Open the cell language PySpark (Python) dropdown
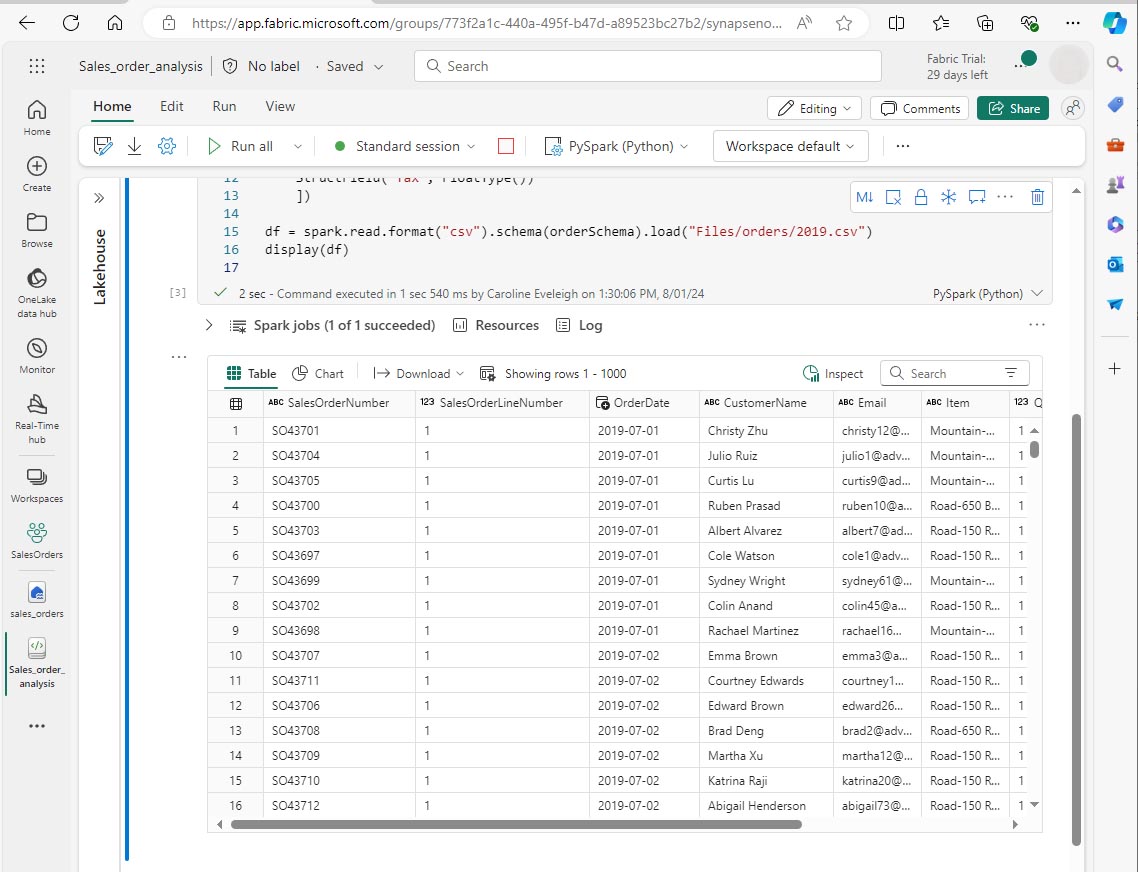The image size is (1138, 872). click(x=988, y=293)
